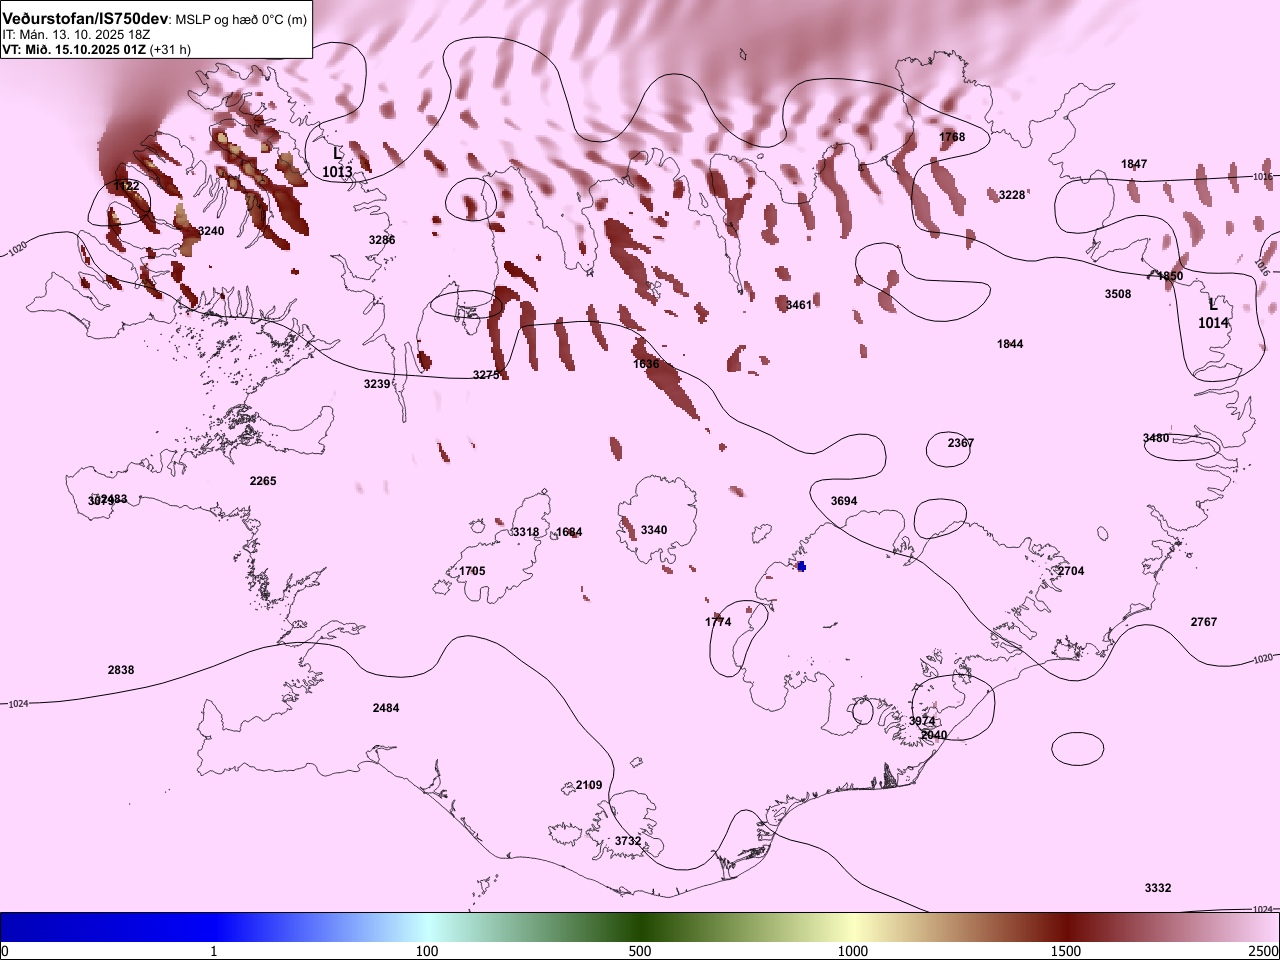Click the colour scale tick label 1000
This screenshot has height=960, width=1280.
coord(853,951)
